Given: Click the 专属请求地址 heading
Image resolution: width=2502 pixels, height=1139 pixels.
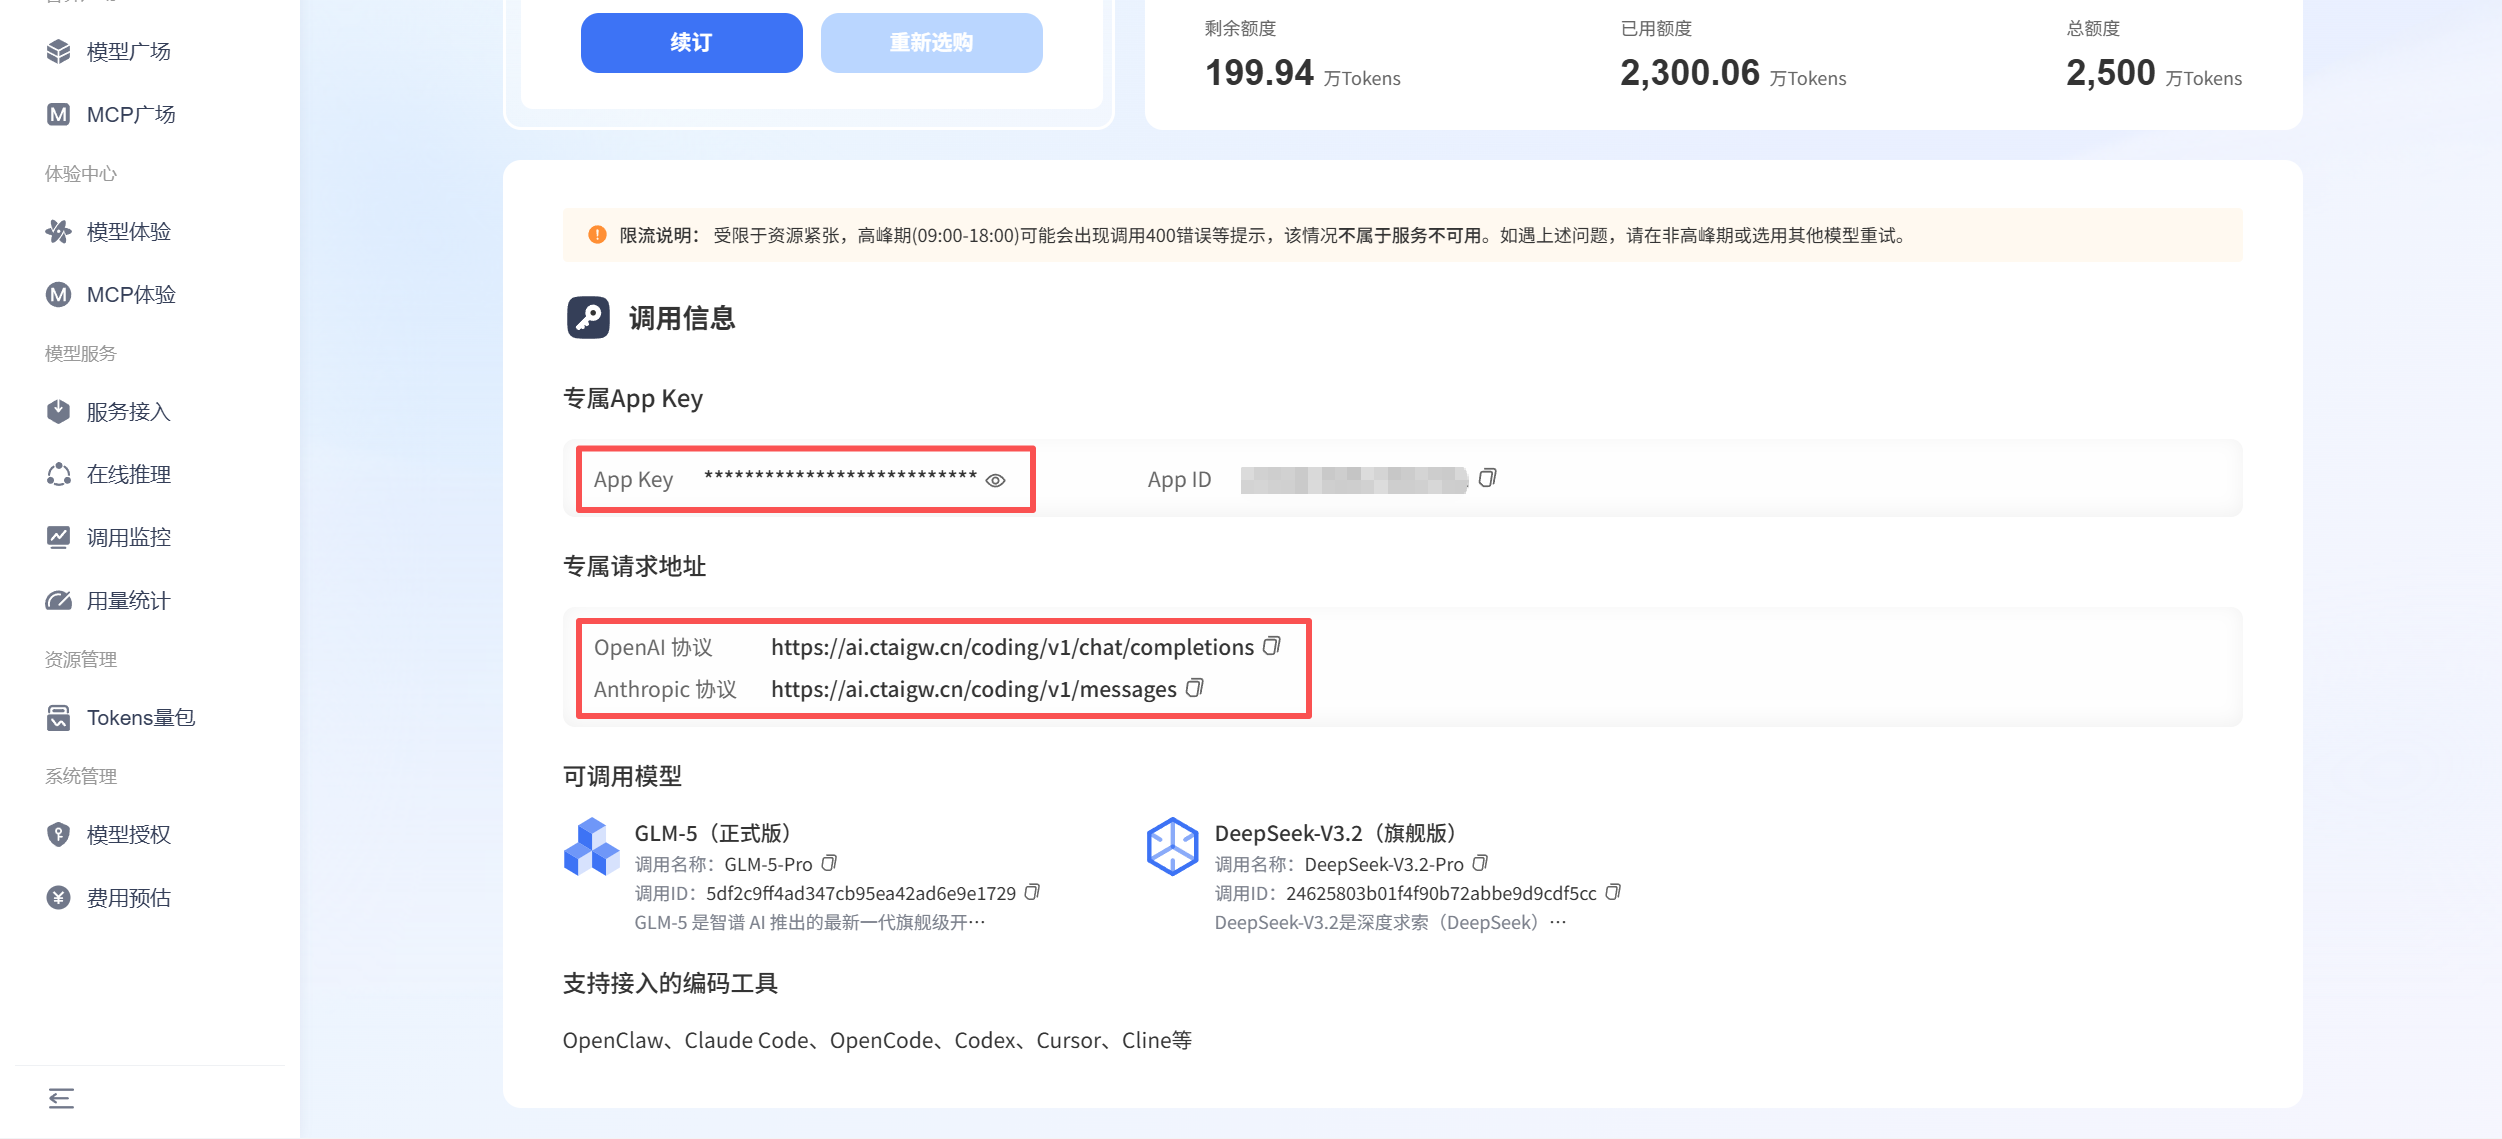Looking at the screenshot, I should 635,566.
